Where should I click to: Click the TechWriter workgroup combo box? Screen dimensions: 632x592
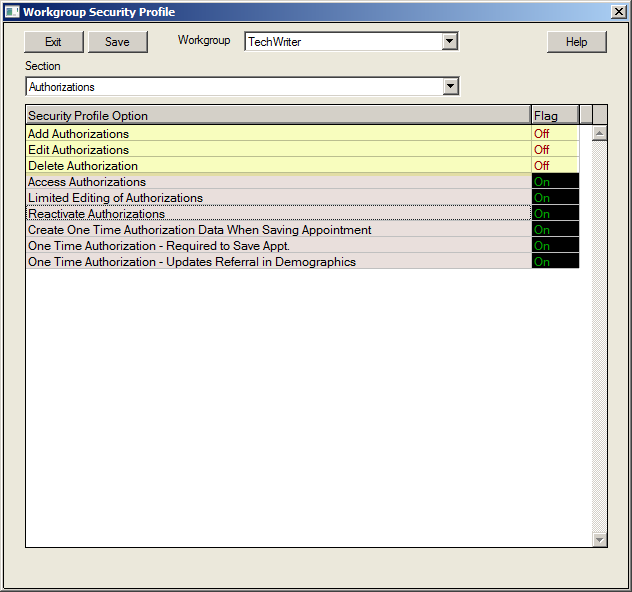(342, 42)
